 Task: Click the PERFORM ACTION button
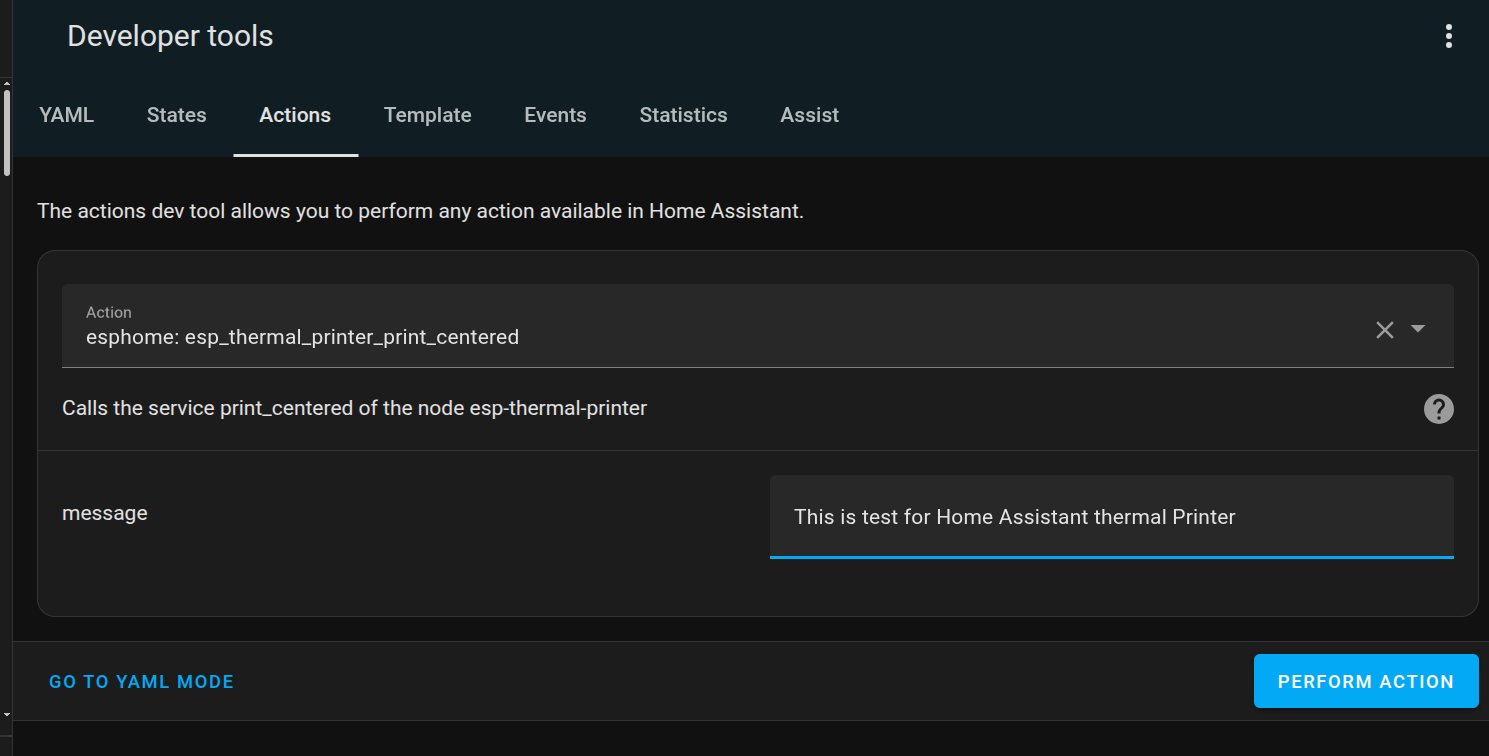tap(1365, 681)
